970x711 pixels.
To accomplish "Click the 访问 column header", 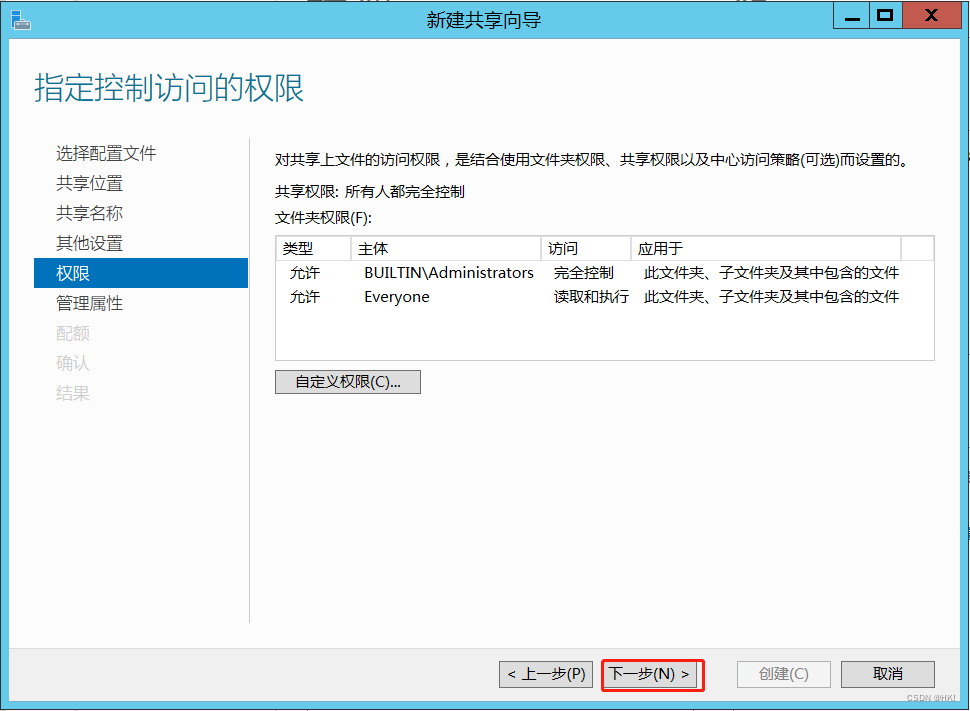I will 586,249.
